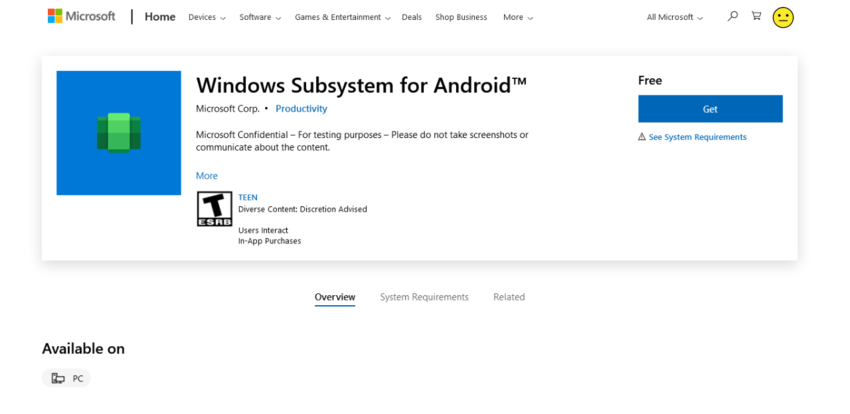
Task: Open See System Requirements link
Action: pyautogui.click(x=697, y=137)
